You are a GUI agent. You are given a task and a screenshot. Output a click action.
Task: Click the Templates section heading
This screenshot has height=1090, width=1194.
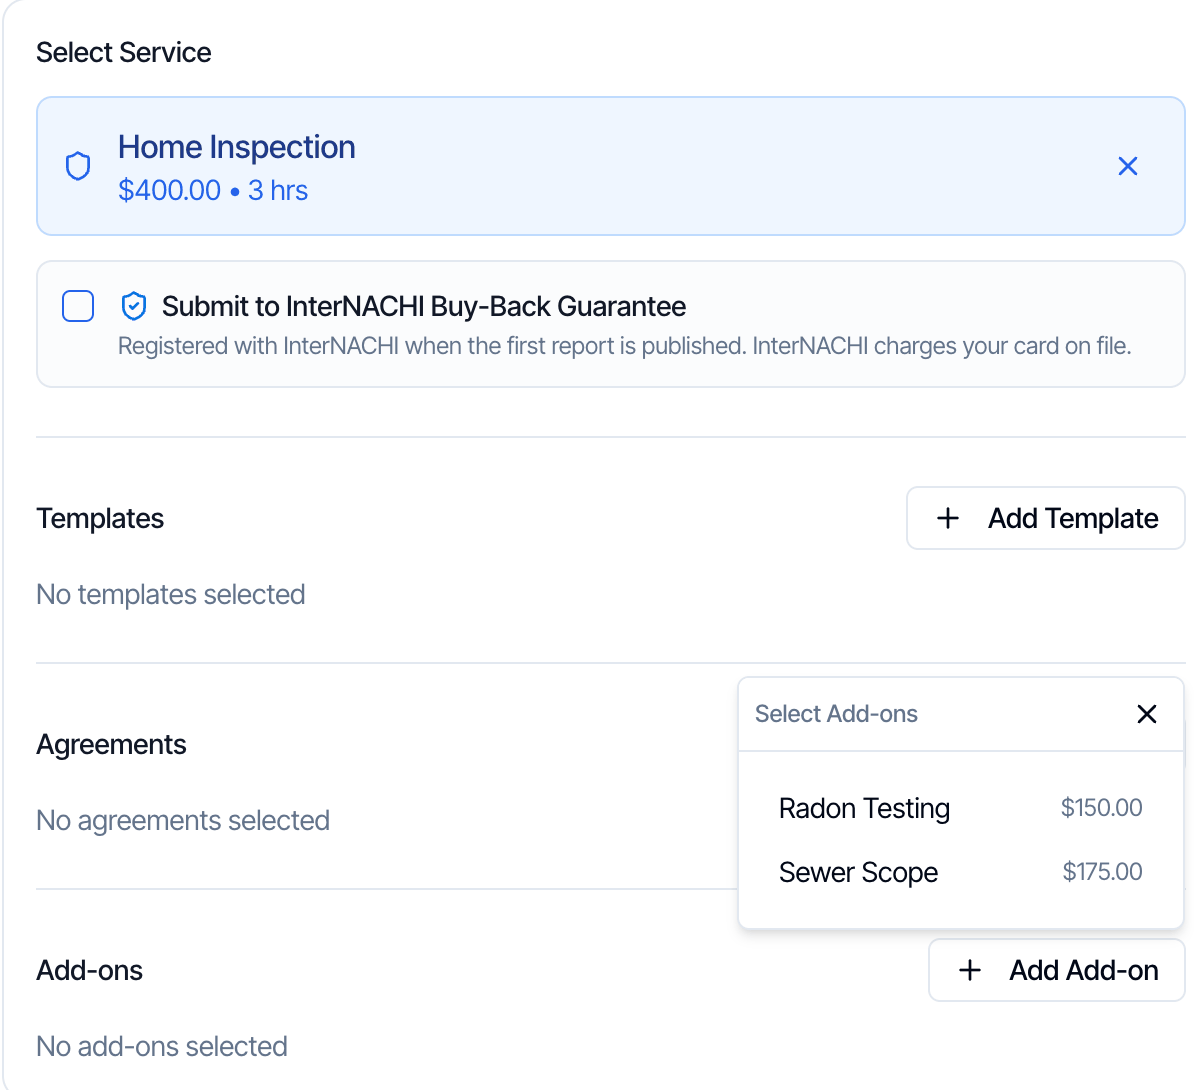click(100, 519)
